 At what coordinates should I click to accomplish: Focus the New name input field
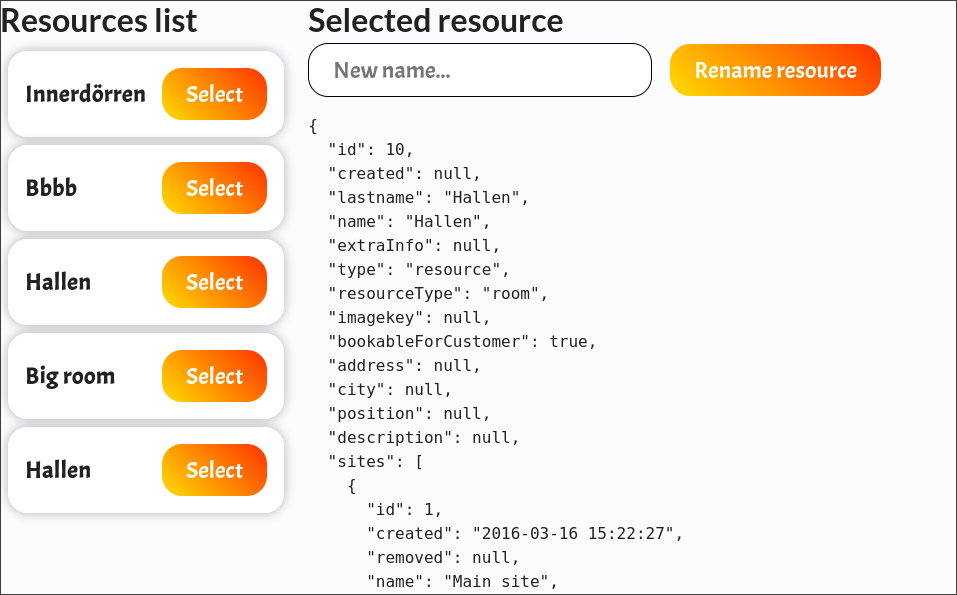click(479, 70)
